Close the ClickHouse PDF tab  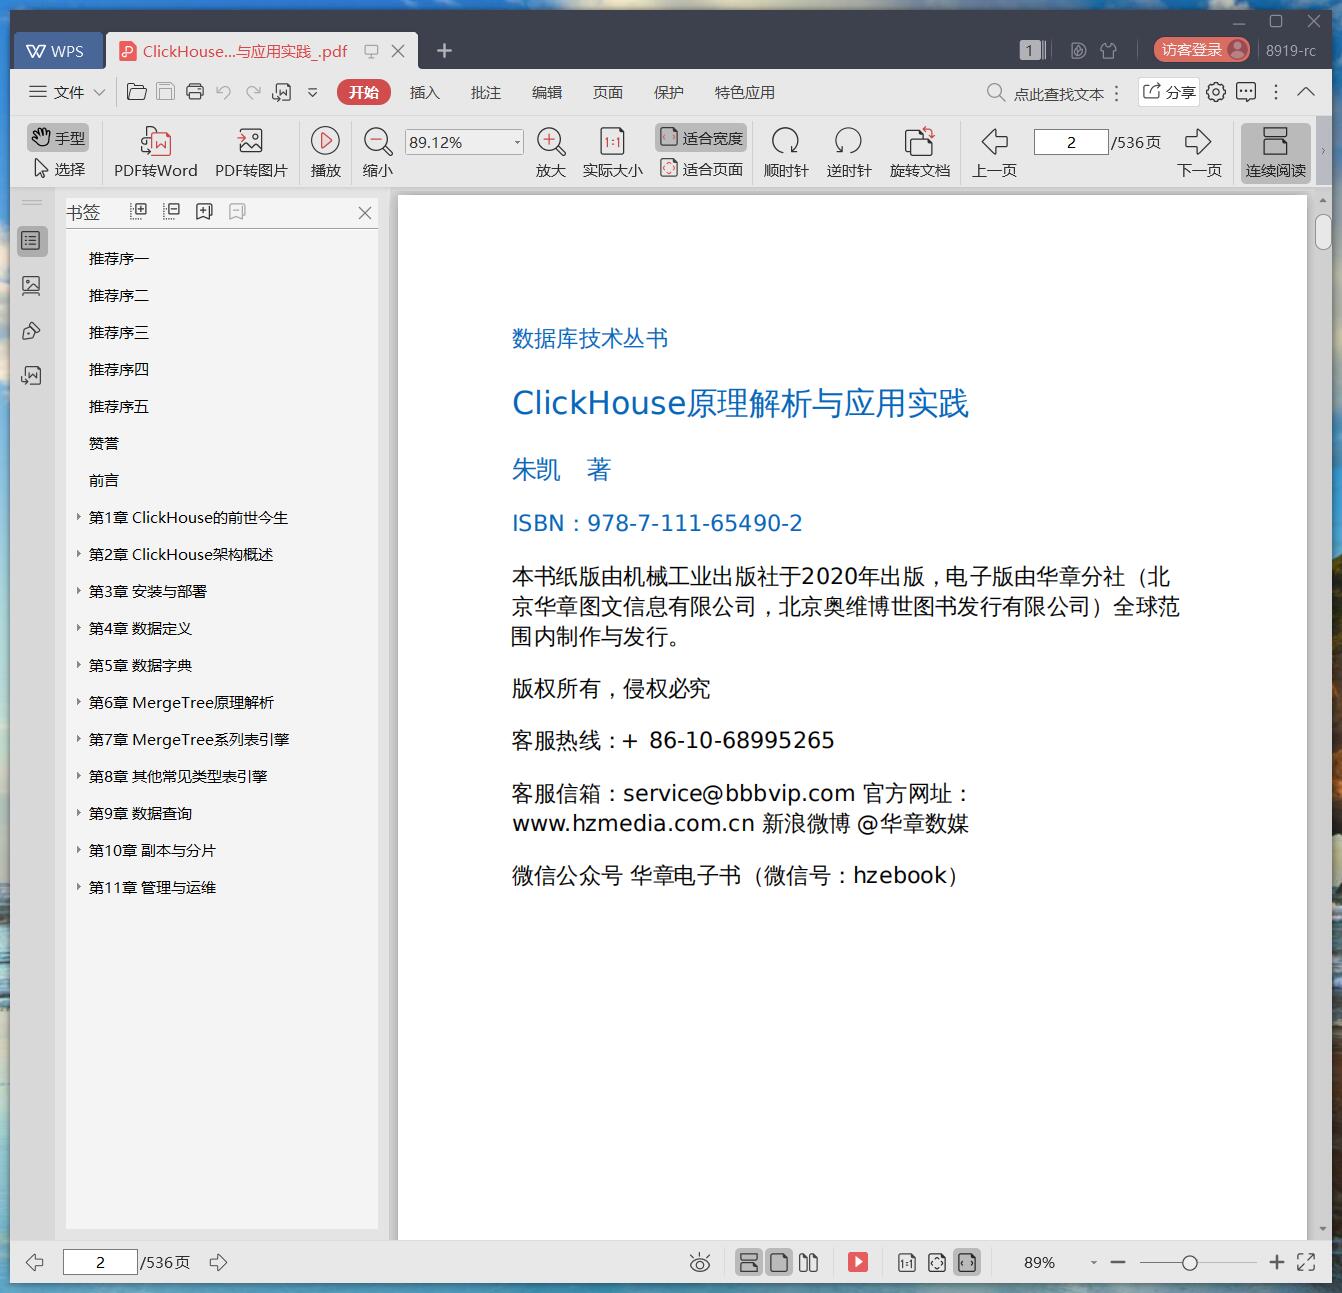(398, 51)
